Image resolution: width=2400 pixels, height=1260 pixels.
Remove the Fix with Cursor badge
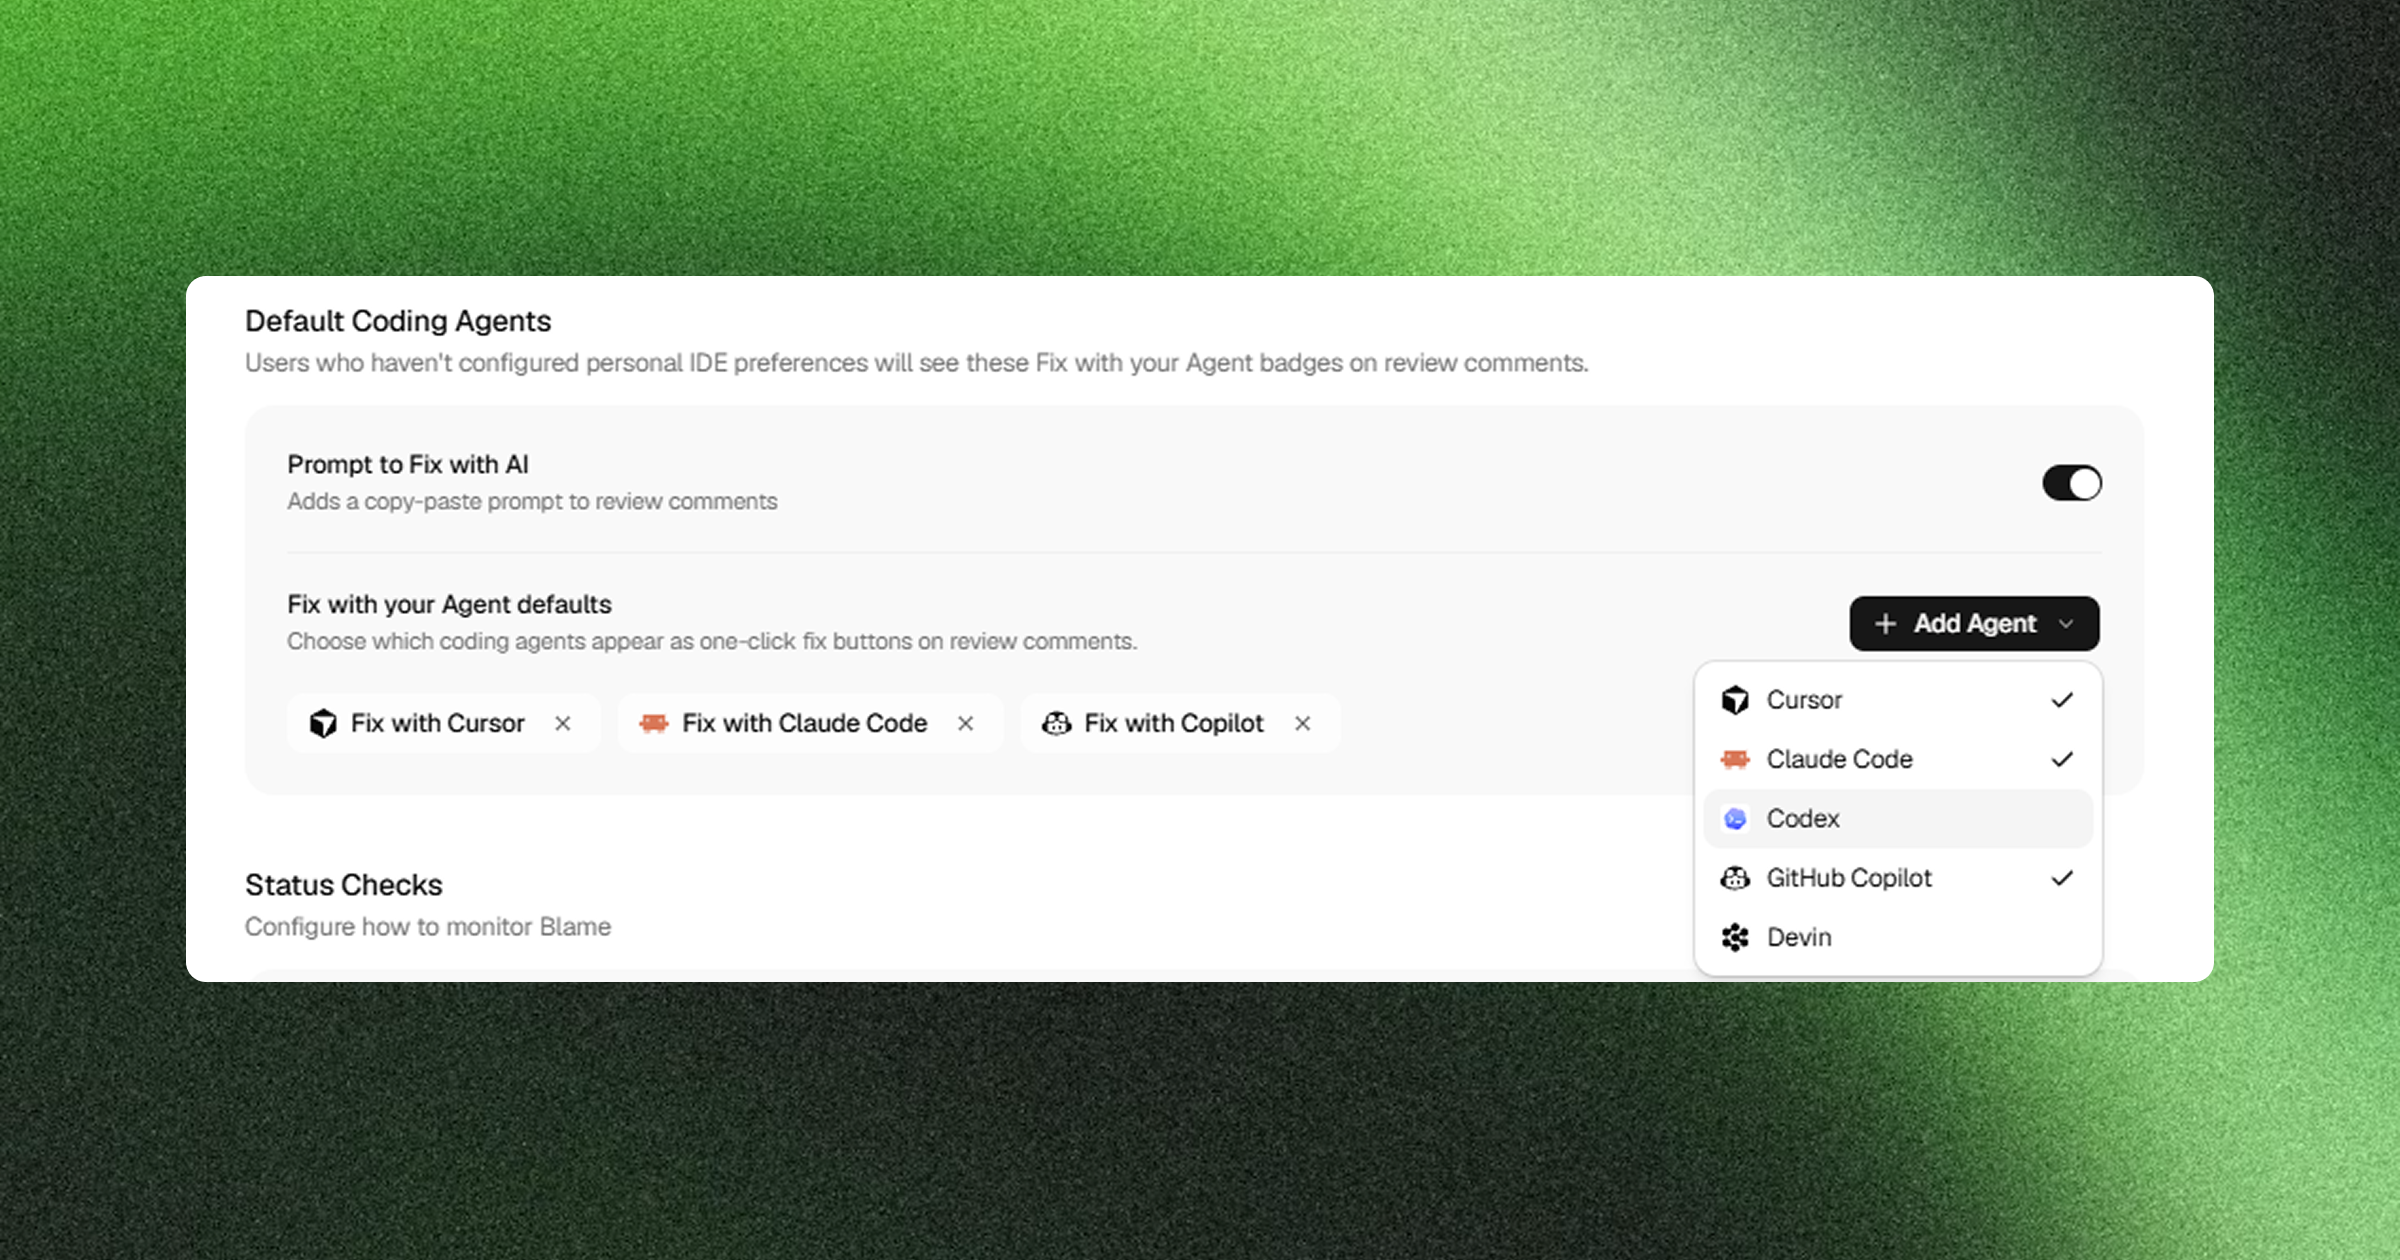(563, 723)
